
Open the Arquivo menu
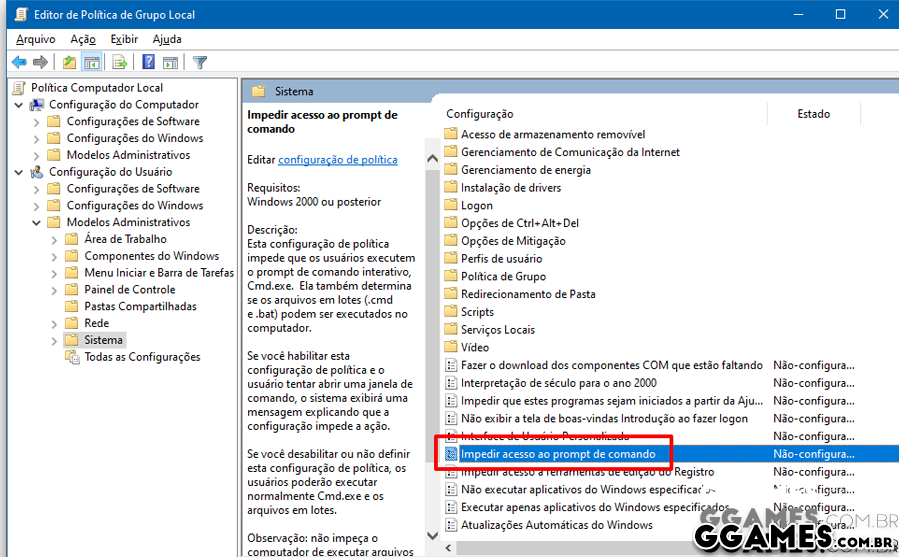tap(35, 39)
